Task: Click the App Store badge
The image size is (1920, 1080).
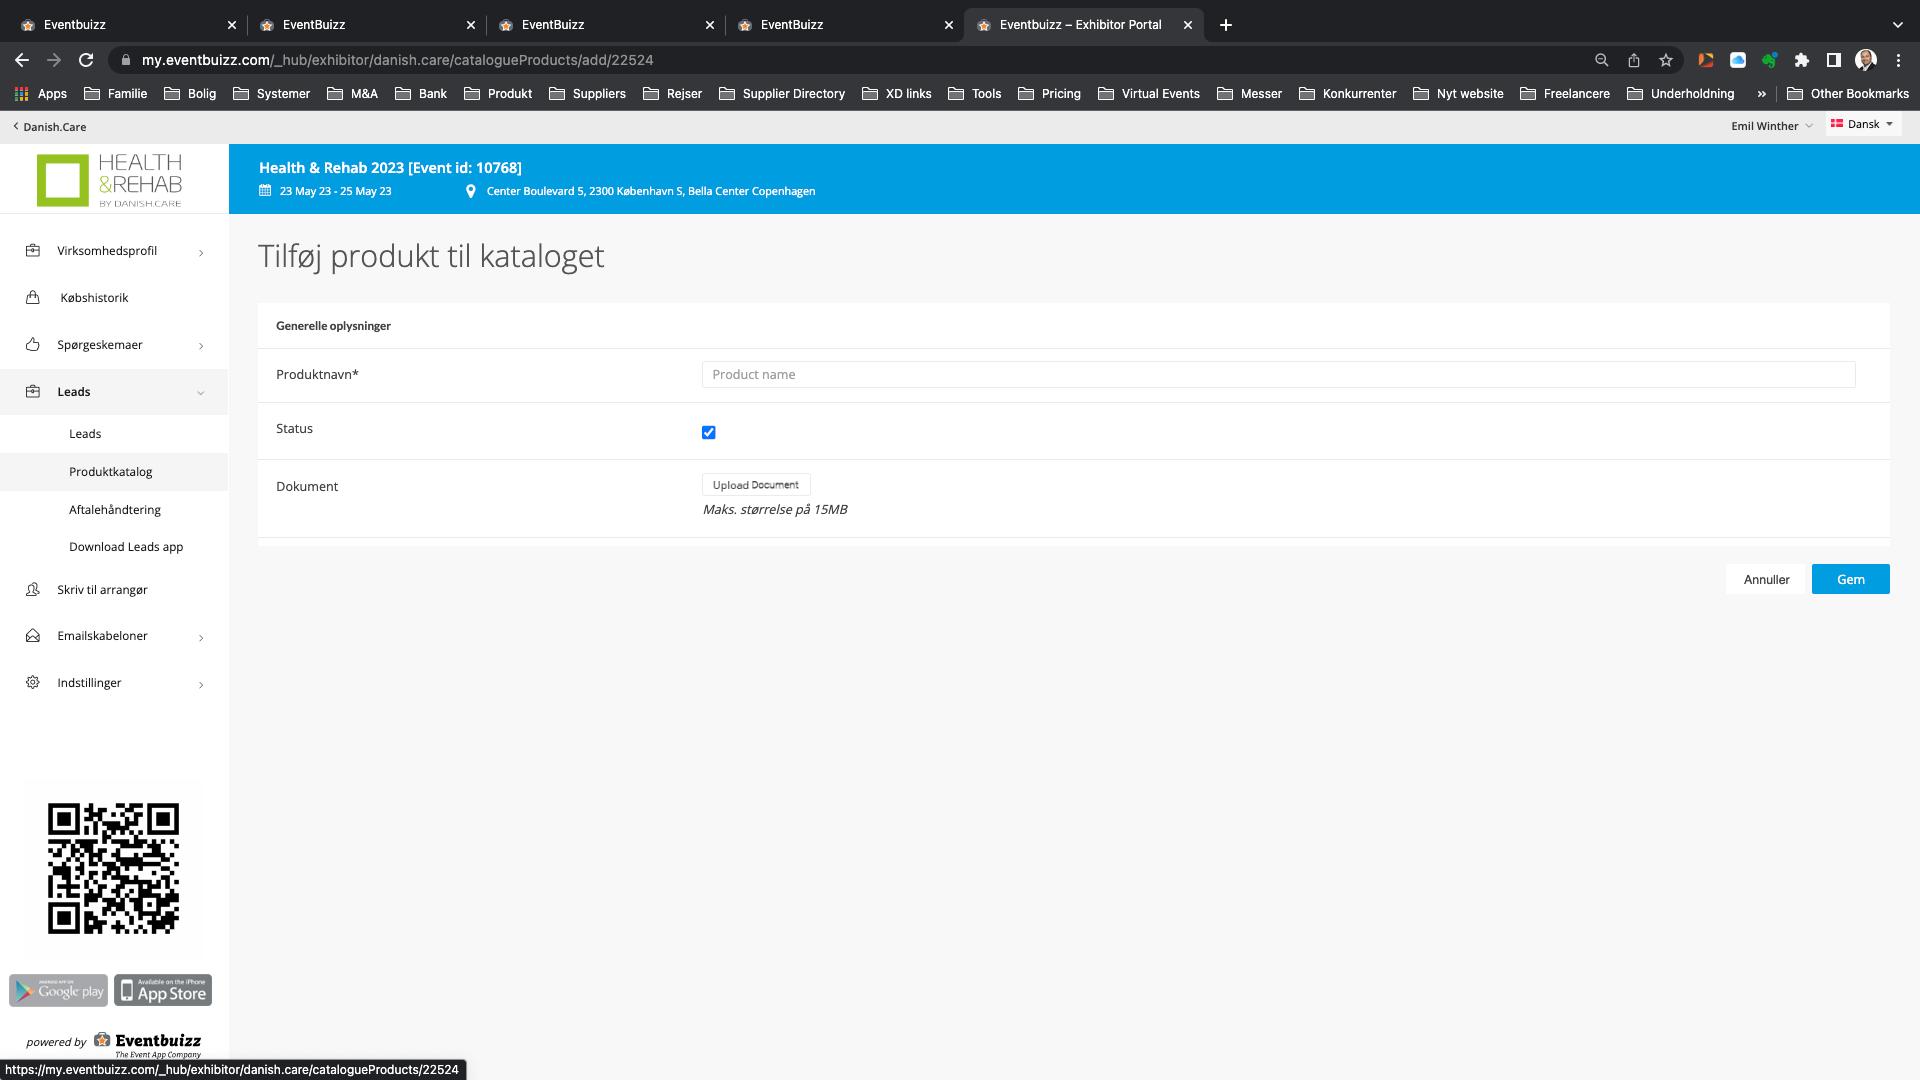Action: tap(163, 990)
